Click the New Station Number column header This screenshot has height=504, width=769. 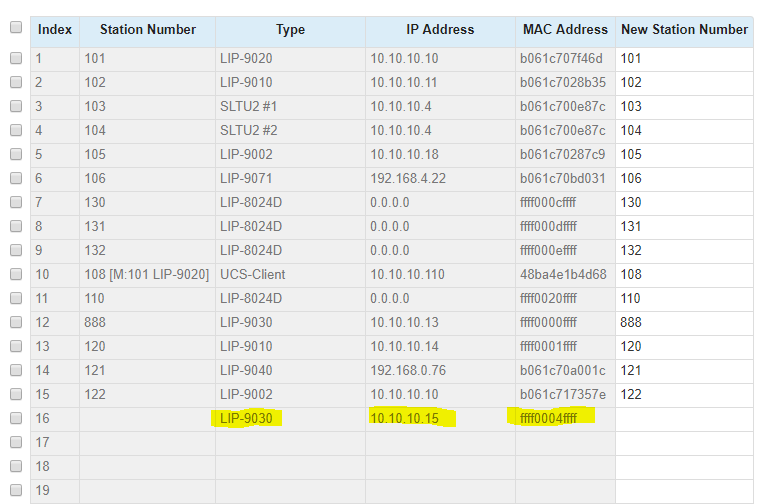(684, 30)
